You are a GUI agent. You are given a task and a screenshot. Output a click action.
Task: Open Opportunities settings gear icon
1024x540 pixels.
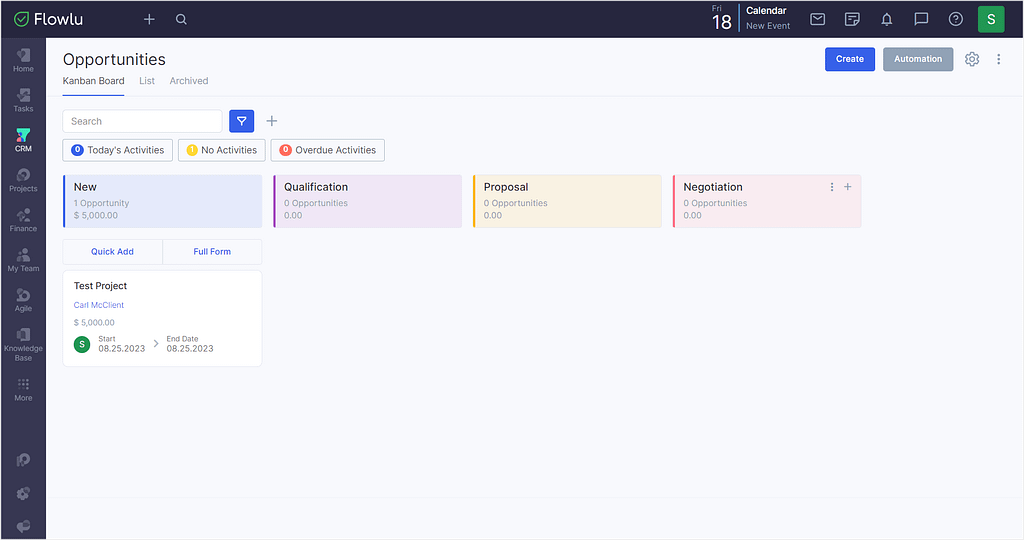pos(972,59)
